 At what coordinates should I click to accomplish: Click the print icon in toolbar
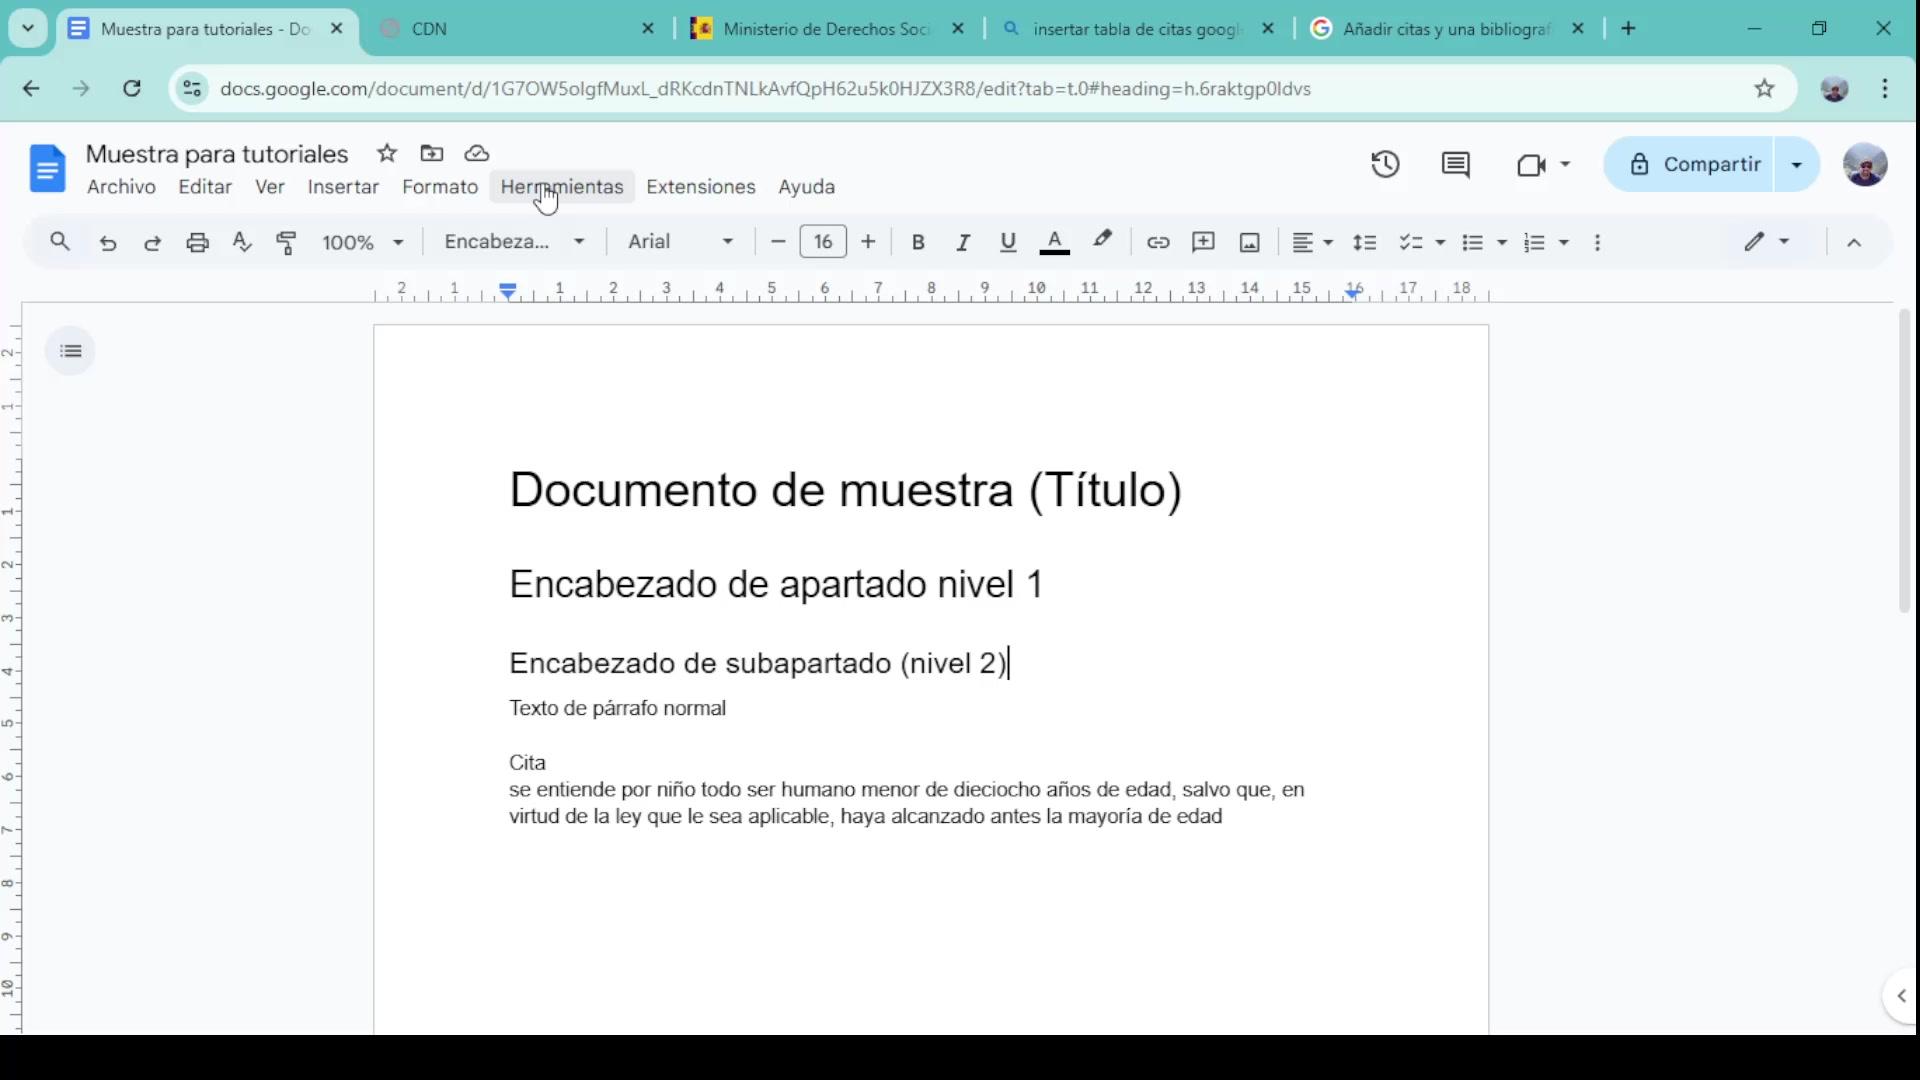tap(197, 242)
